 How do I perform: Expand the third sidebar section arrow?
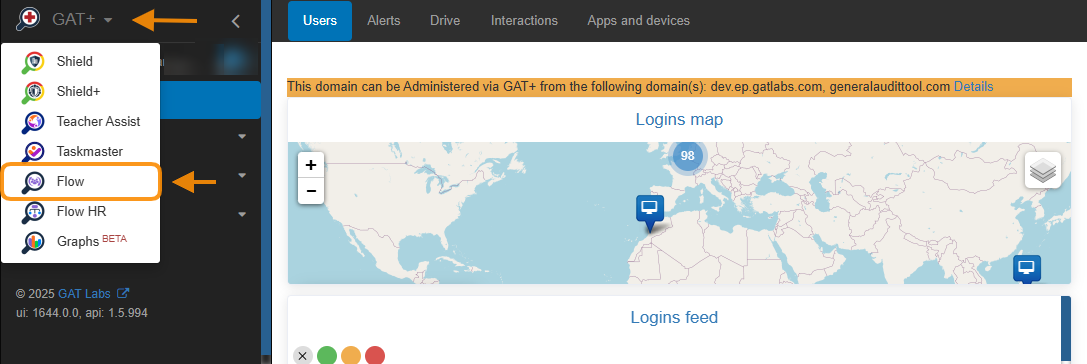coord(242,214)
